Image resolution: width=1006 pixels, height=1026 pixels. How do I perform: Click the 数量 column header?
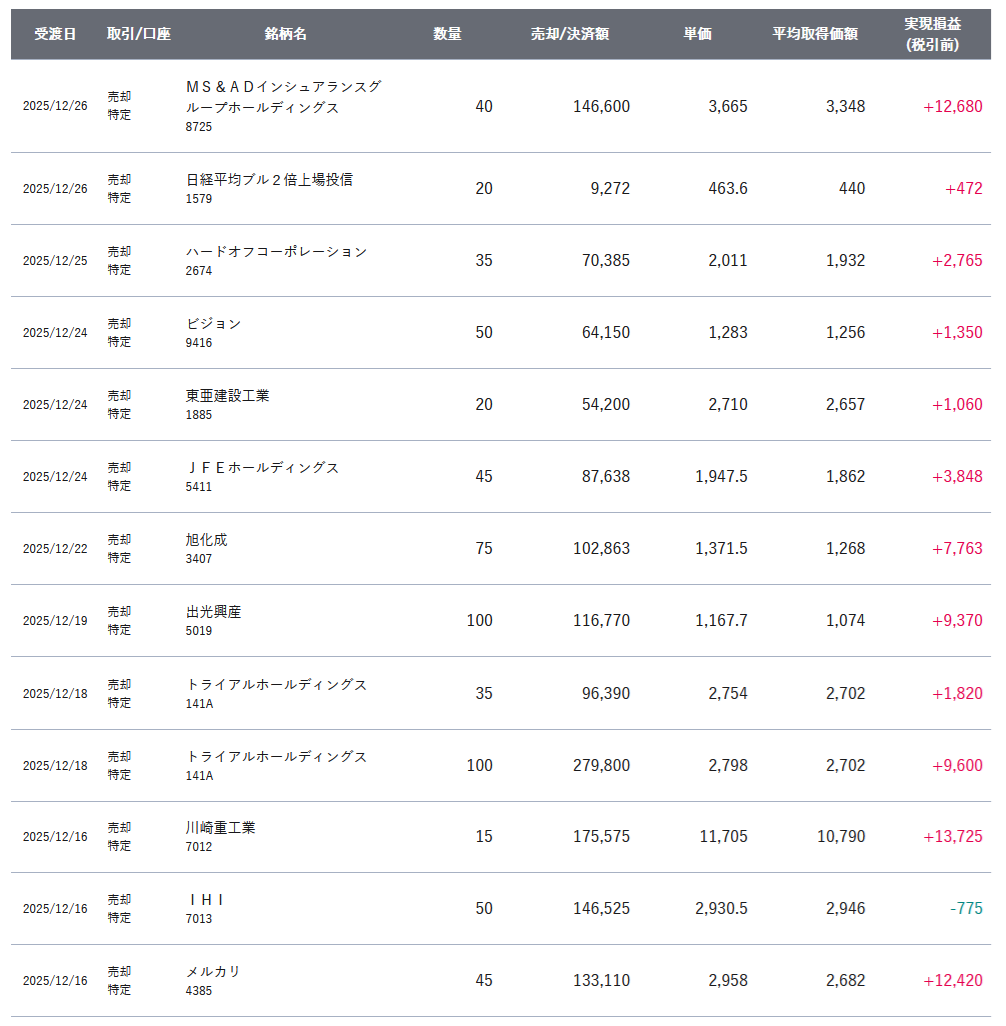click(447, 34)
